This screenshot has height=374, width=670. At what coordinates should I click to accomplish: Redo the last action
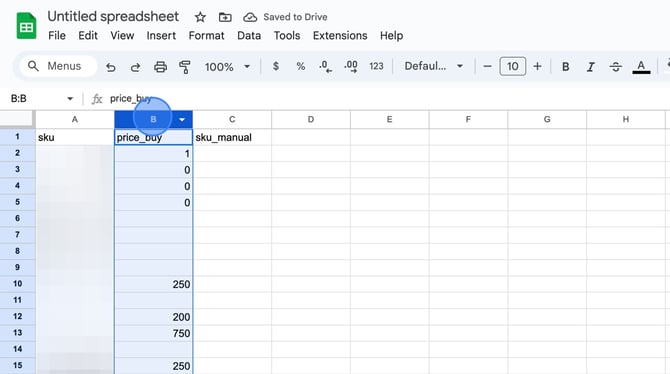[x=135, y=67]
